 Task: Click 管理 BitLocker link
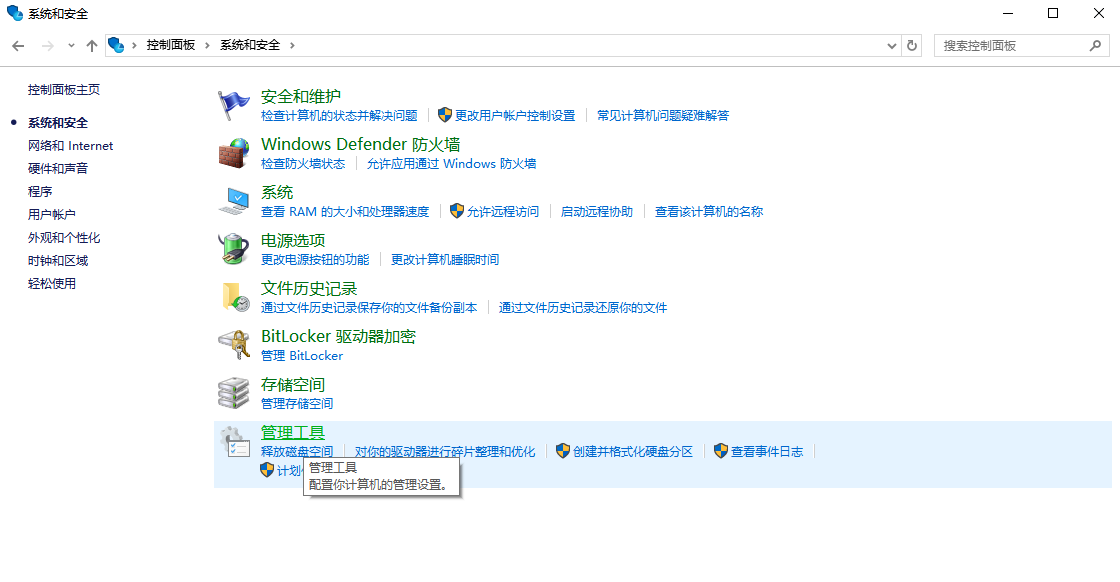pos(301,356)
